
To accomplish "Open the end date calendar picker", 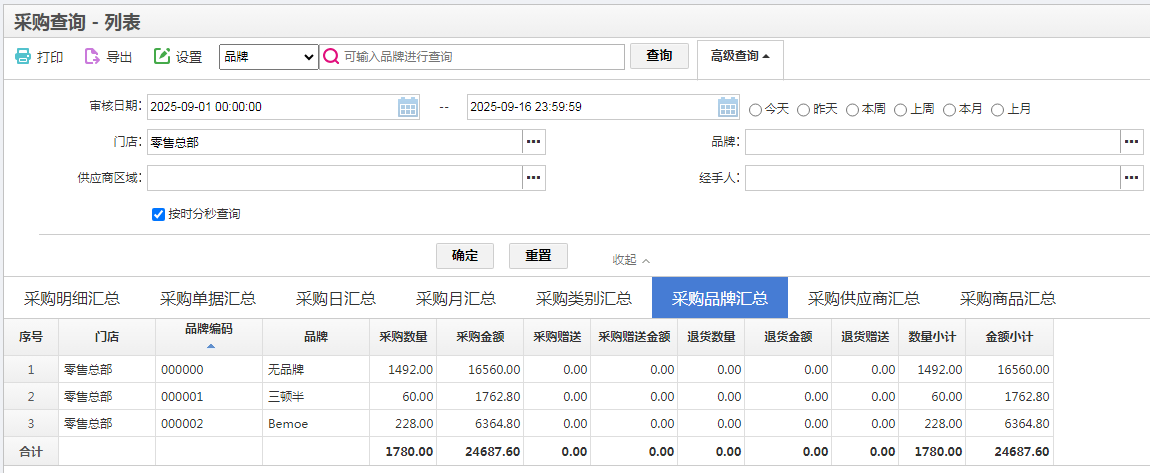I will (728, 107).
